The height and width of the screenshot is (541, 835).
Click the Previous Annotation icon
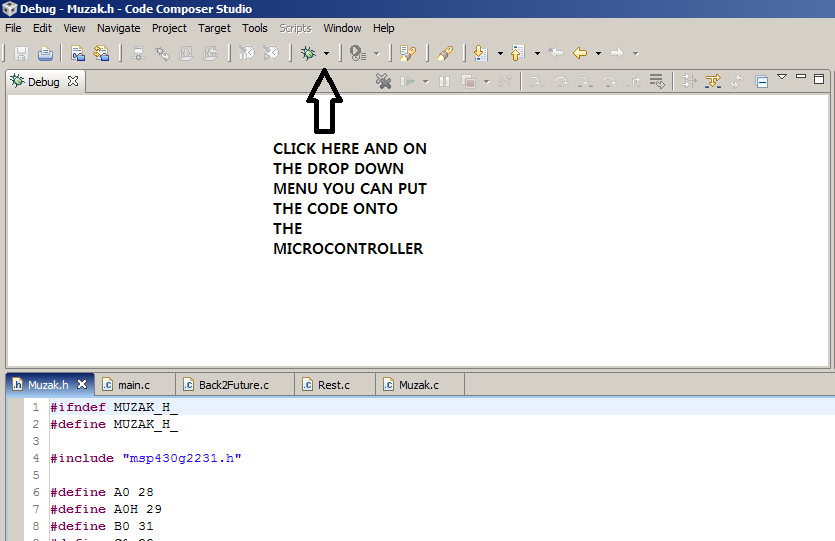pyautogui.click(x=518, y=53)
